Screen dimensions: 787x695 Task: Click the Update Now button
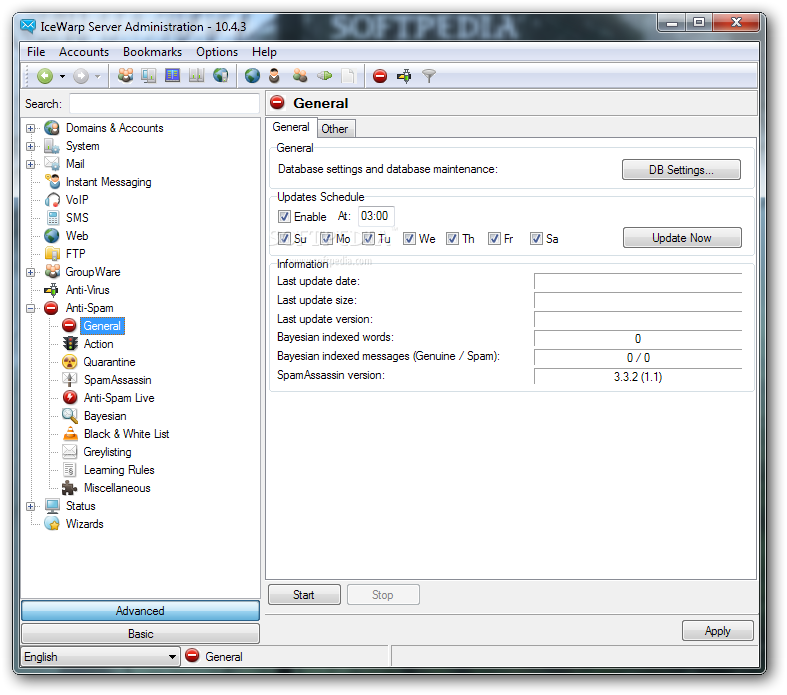[x=682, y=238]
